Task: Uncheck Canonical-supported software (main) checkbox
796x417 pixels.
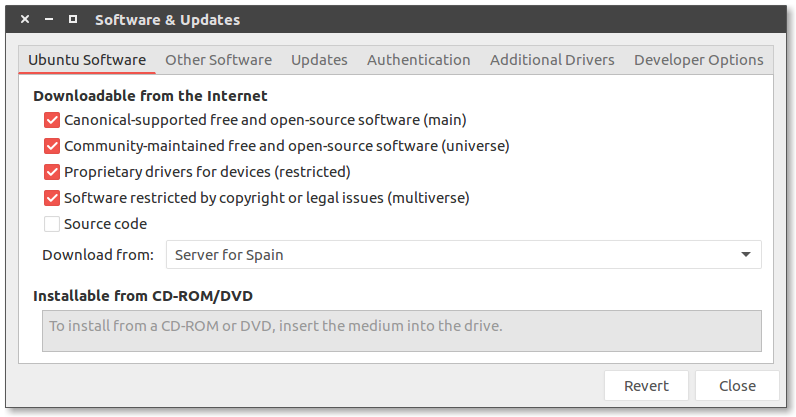Action: pyautogui.click(x=52, y=120)
